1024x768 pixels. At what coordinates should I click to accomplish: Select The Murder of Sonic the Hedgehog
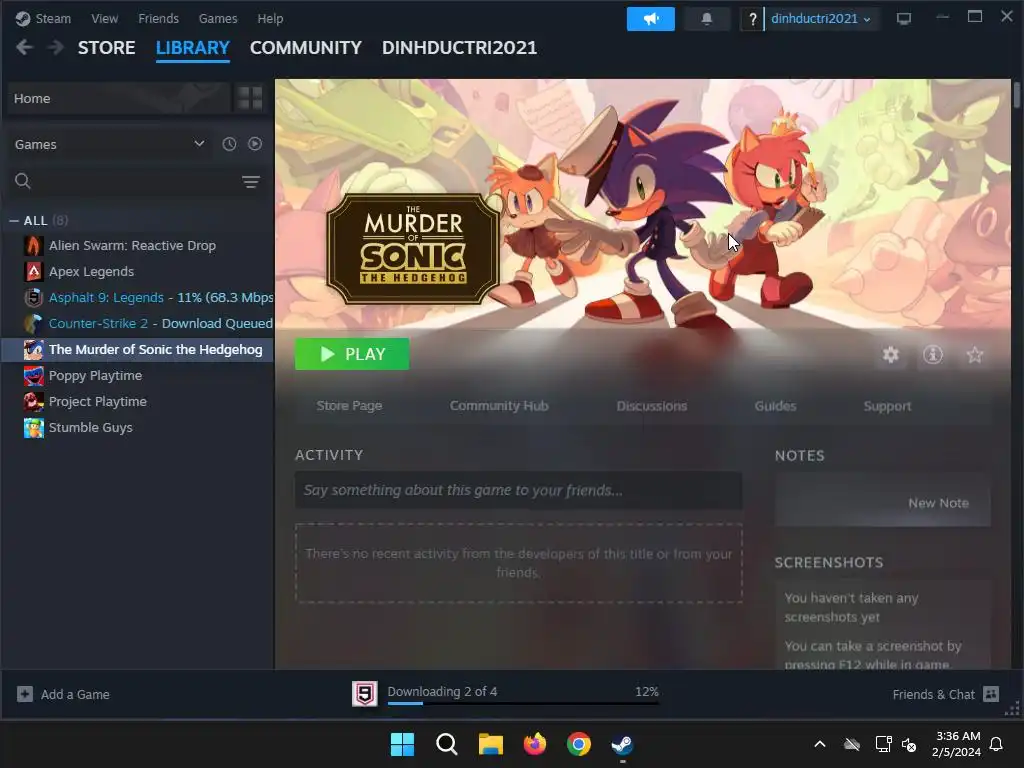tap(138, 349)
